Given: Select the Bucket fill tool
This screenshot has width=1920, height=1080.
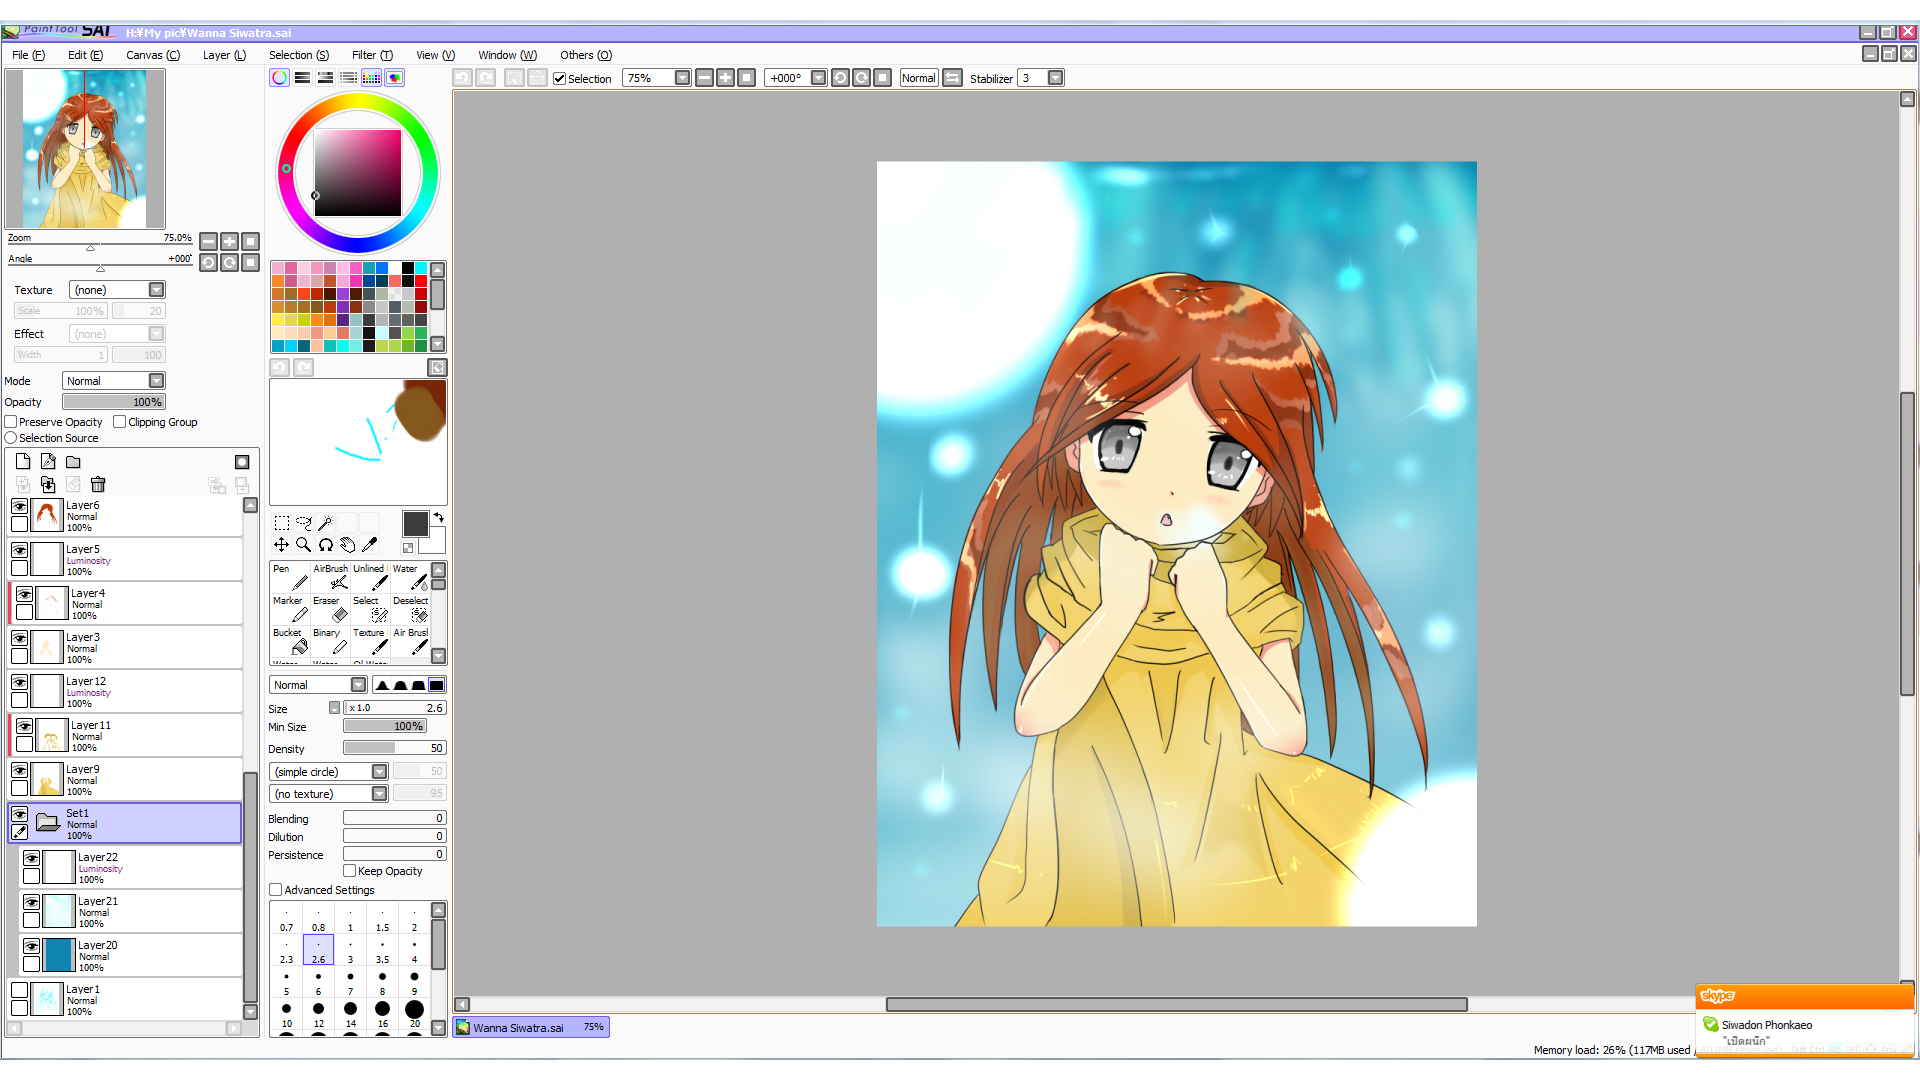Looking at the screenshot, I should [291, 641].
